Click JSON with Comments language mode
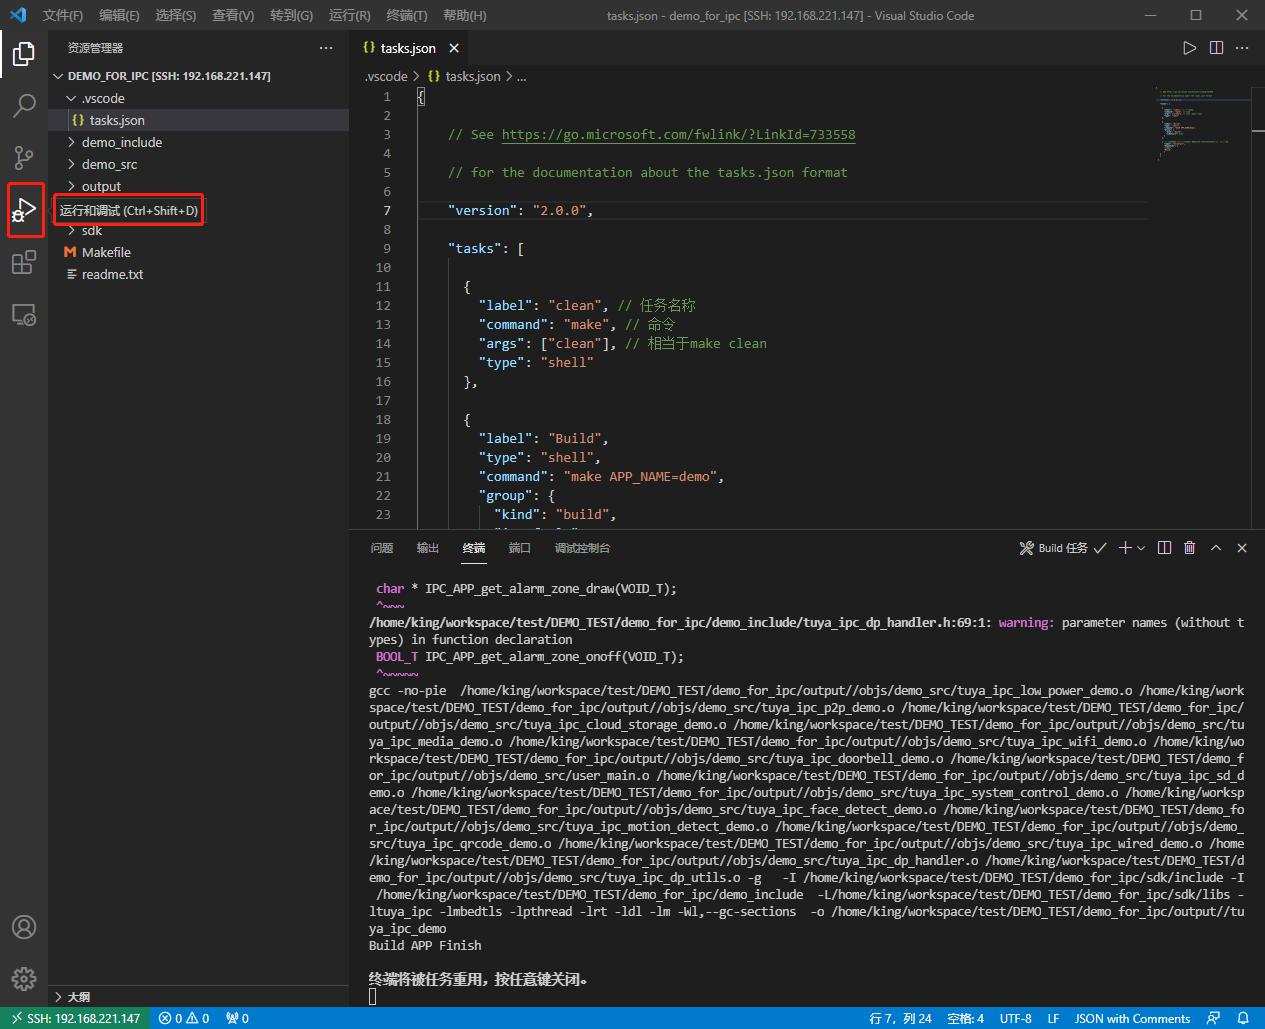 pos(1131,1018)
